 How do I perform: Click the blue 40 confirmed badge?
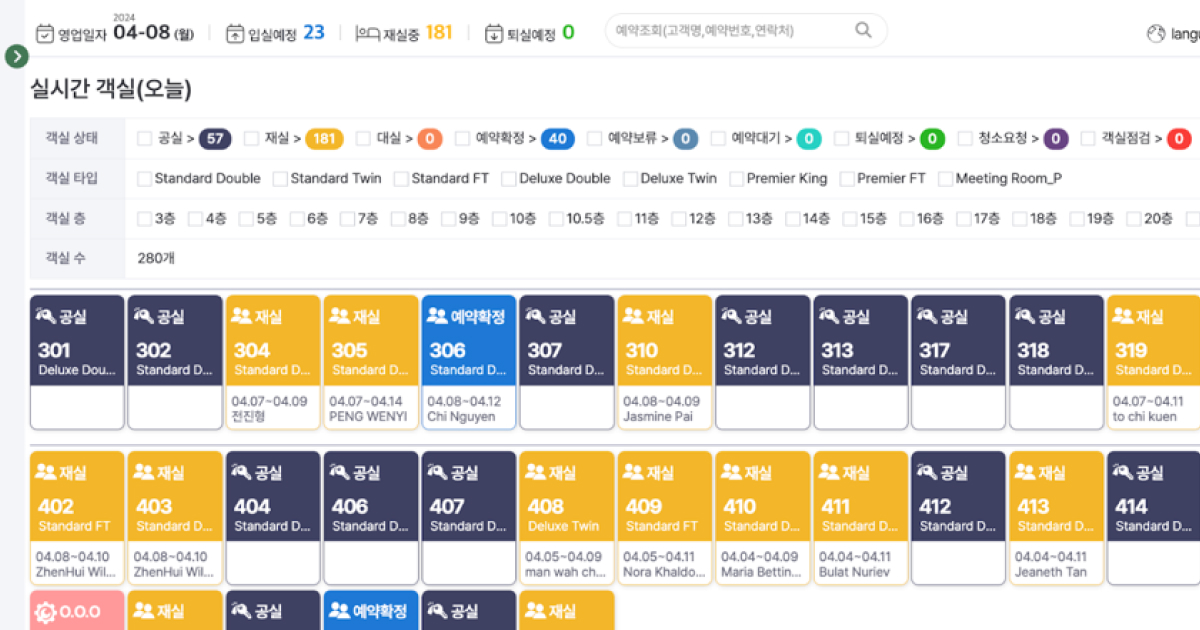(x=558, y=139)
